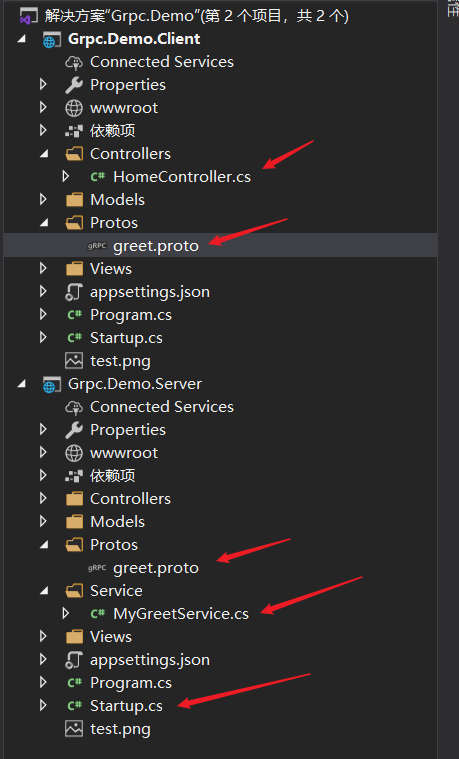Click the Visual Studio solution icon at the top
Viewport: 459px width, 759px height.
(28, 16)
